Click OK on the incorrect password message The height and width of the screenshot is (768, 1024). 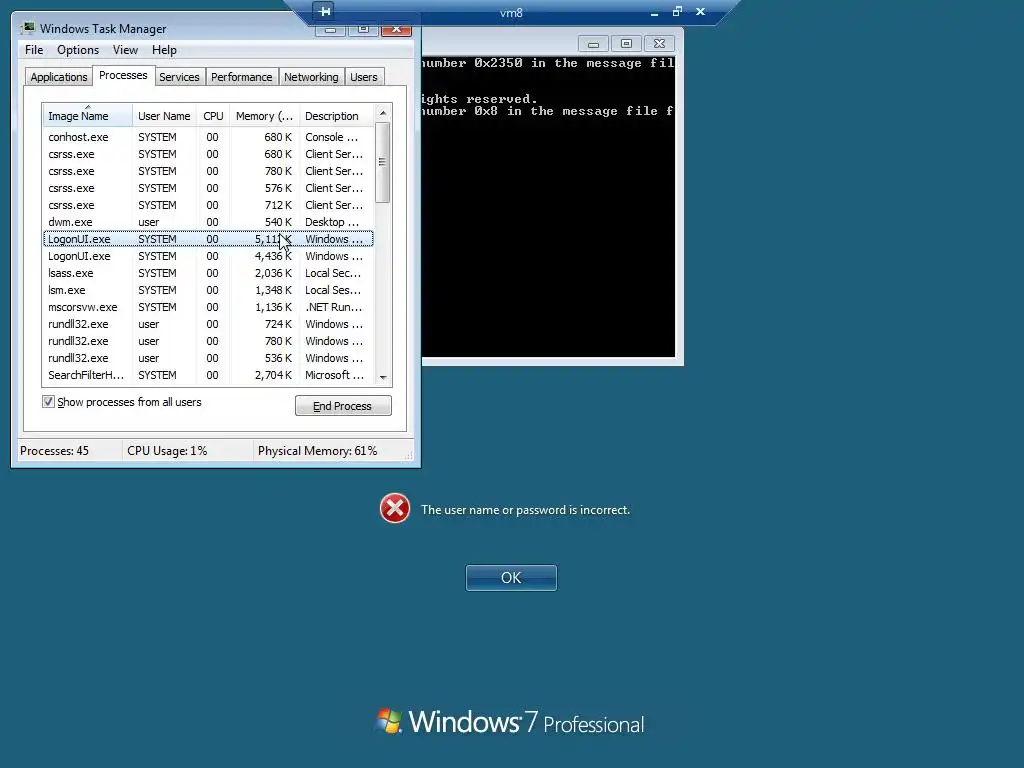pos(511,578)
